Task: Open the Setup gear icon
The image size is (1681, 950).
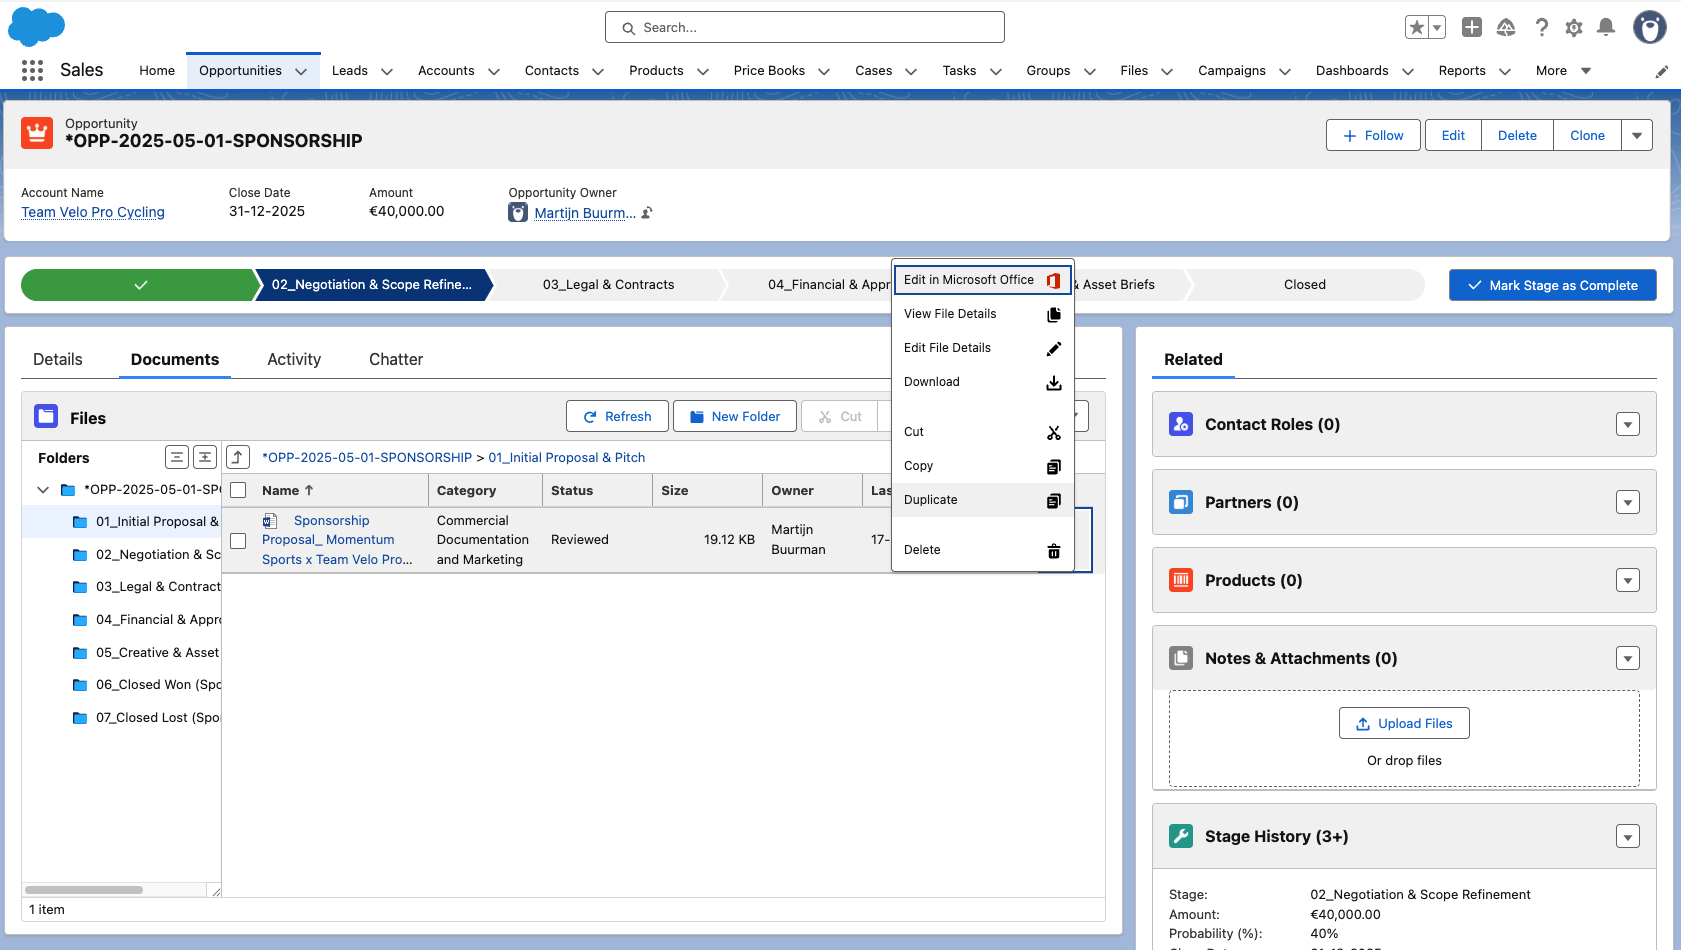Action: (1574, 28)
